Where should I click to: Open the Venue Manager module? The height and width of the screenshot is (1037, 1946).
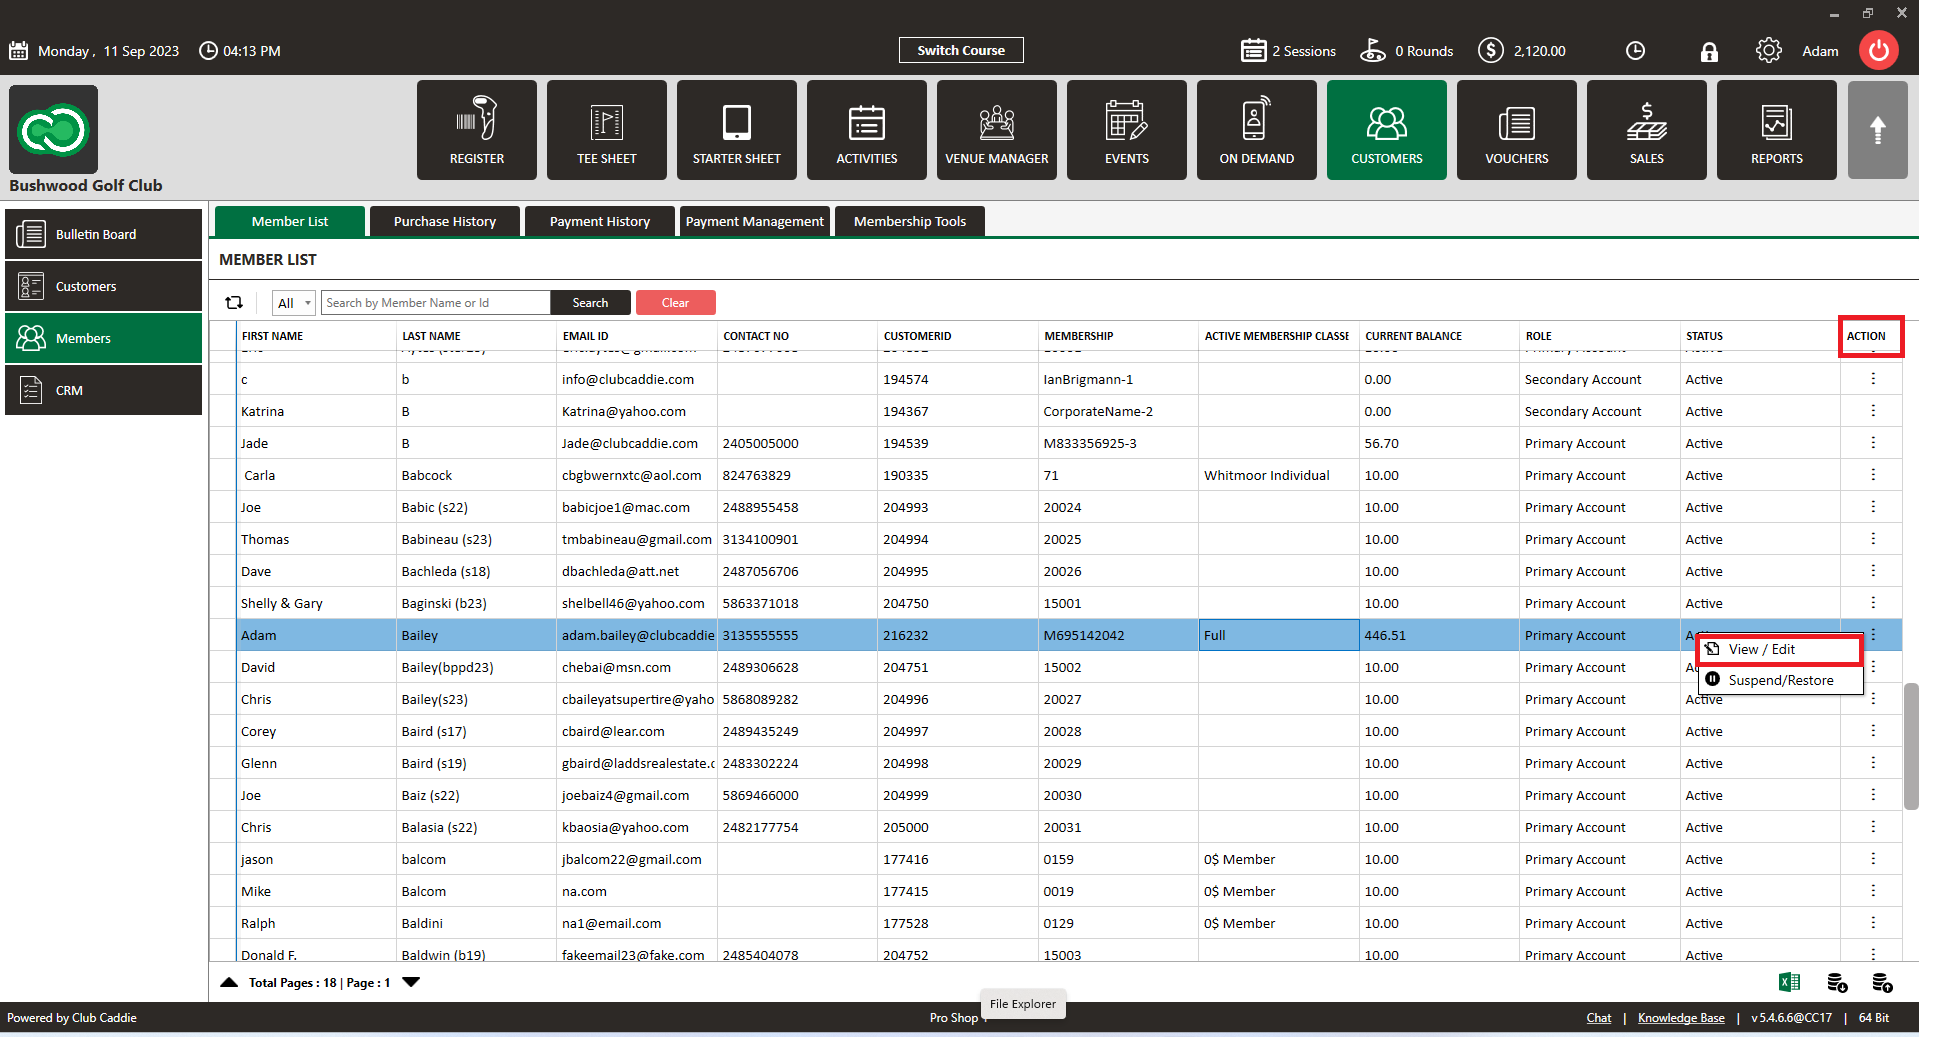pyautogui.click(x=996, y=130)
